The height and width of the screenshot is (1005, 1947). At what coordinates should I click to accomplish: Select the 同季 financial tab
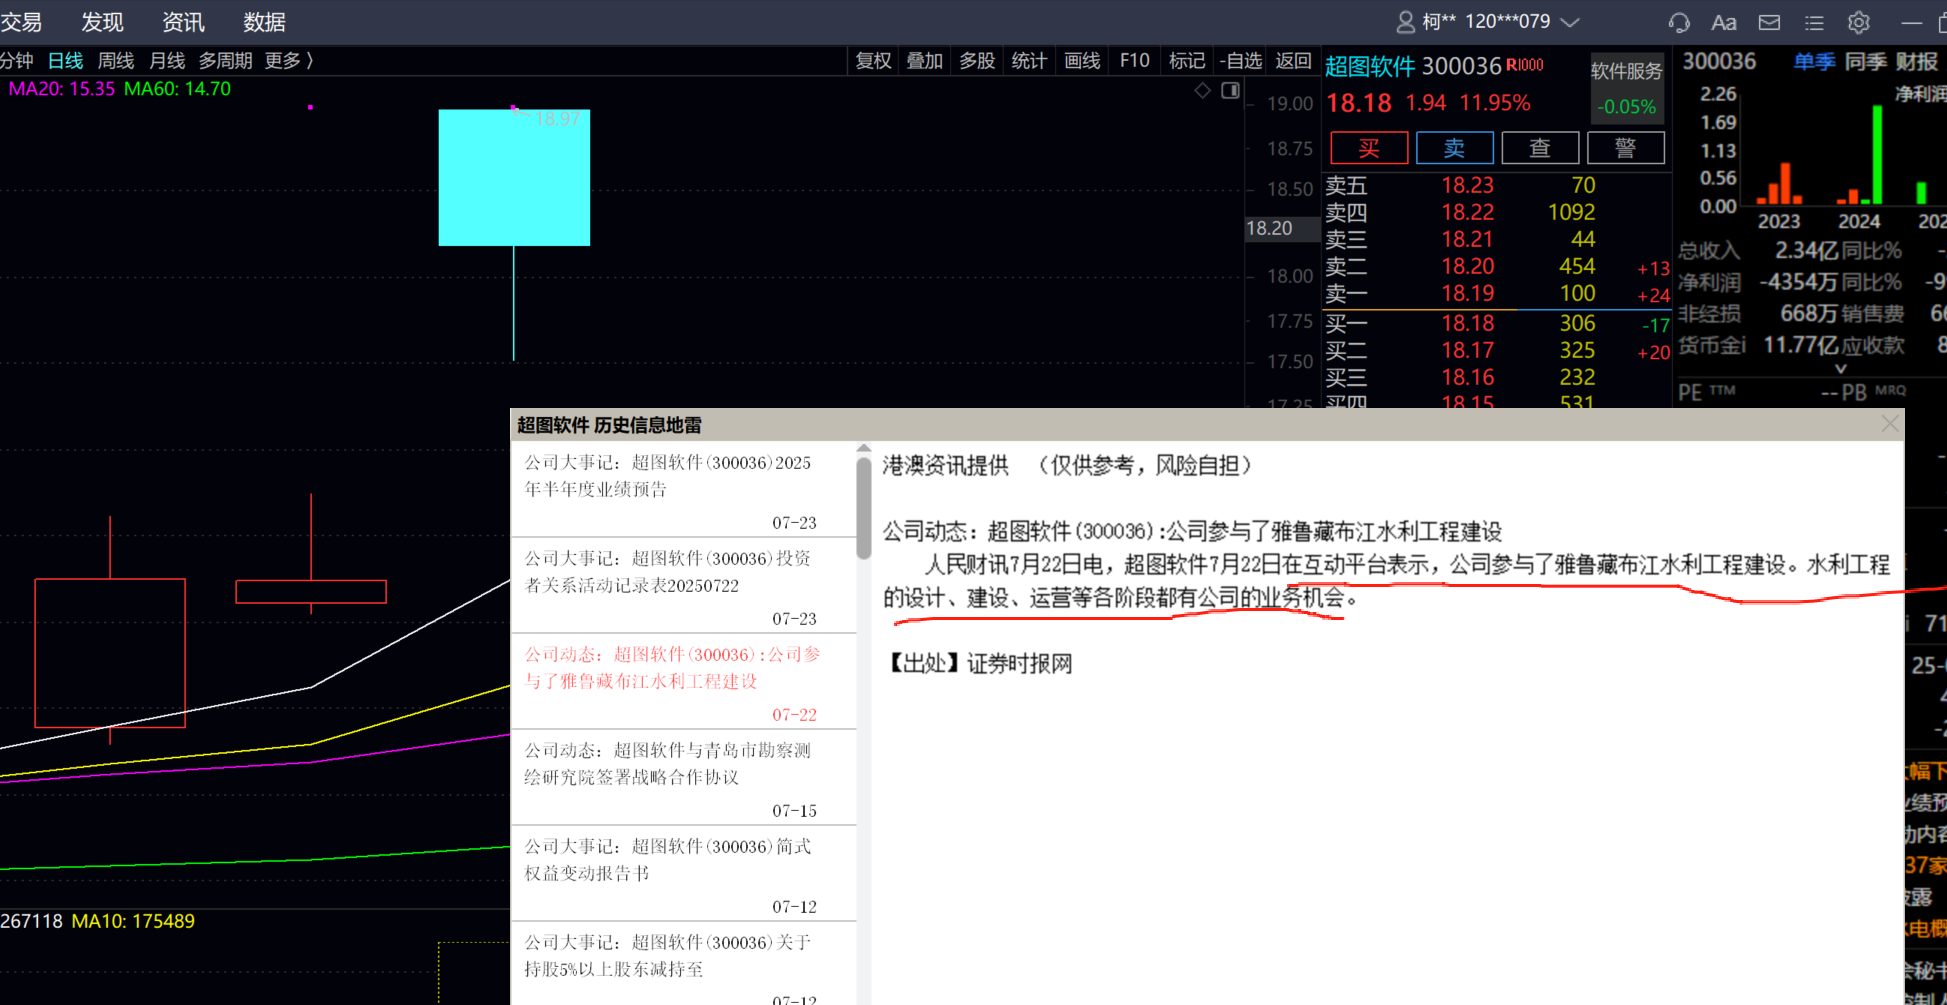tap(1866, 62)
